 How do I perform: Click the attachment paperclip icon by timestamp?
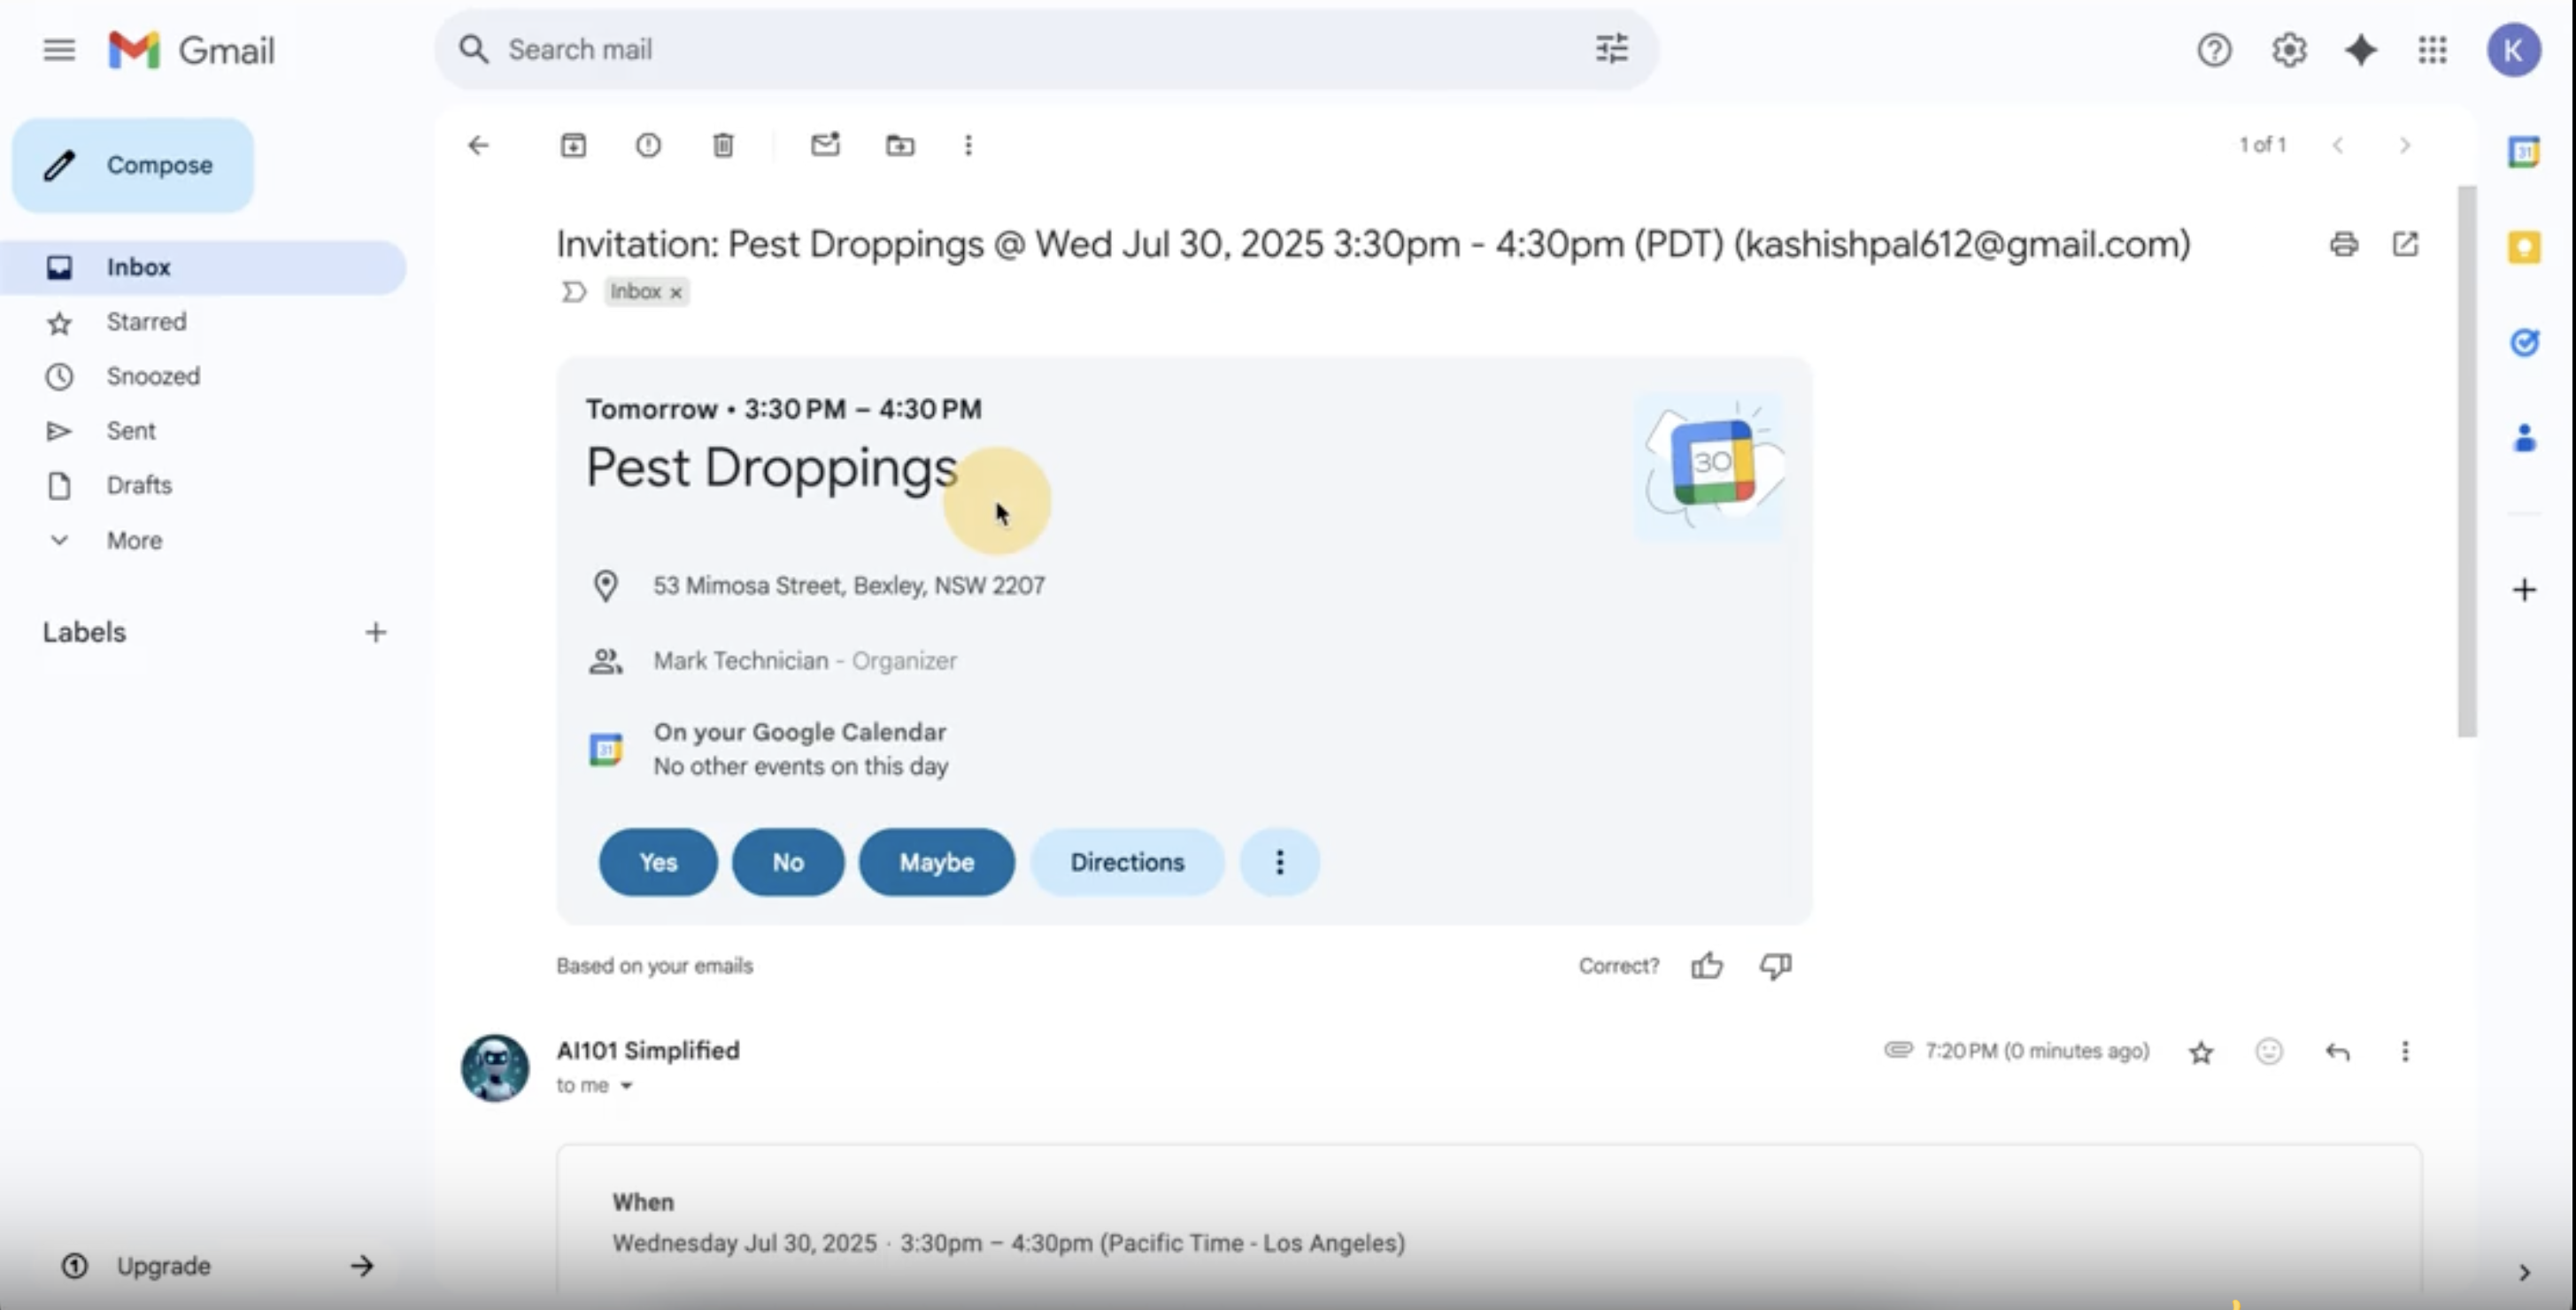point(1898,1050)
